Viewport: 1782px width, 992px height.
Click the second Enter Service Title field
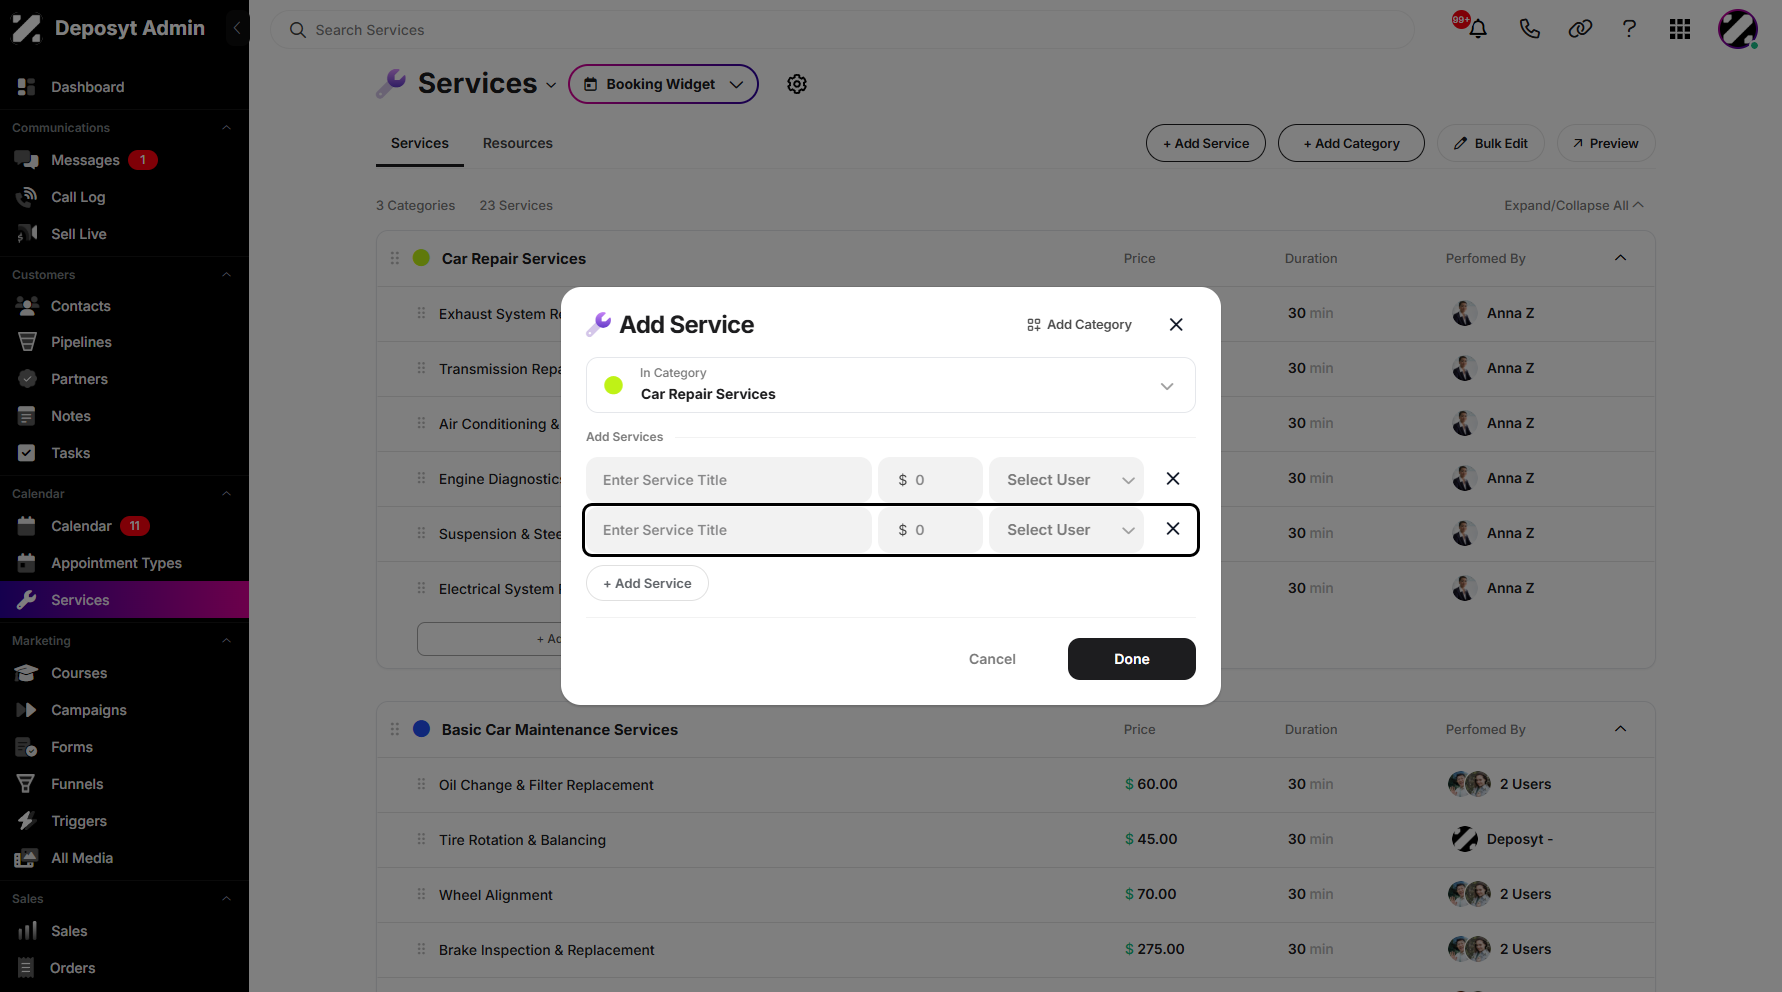click(x=729, y=530)
